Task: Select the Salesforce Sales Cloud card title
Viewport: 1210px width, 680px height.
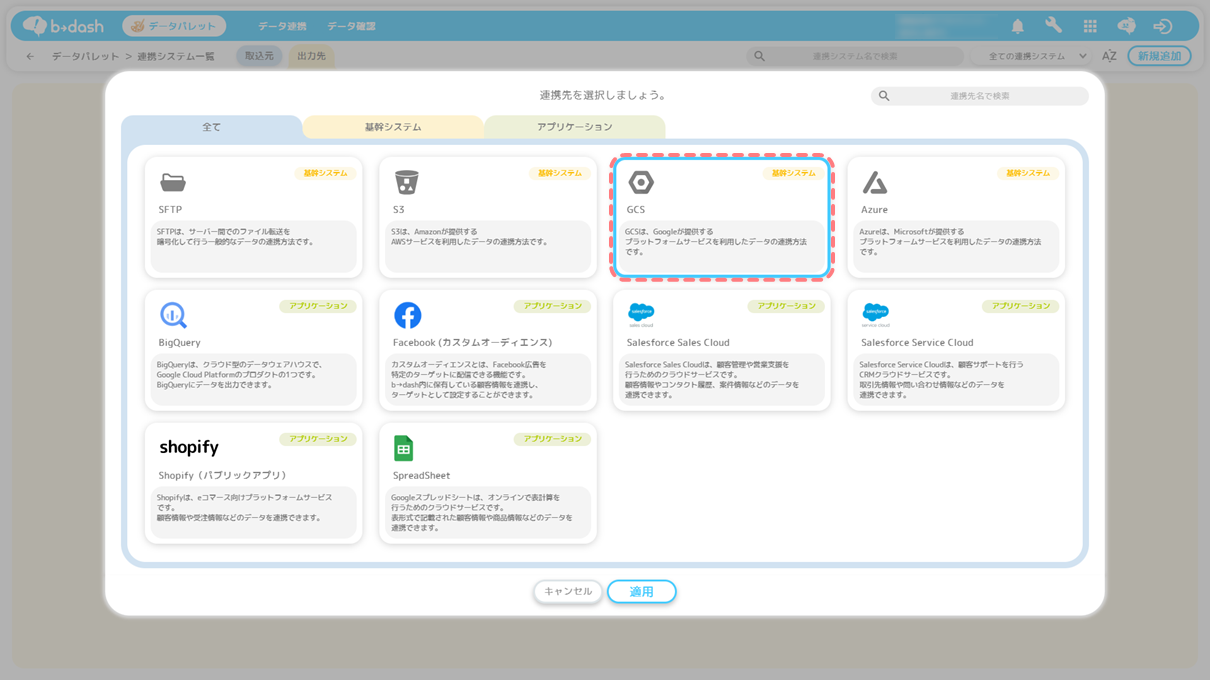Action: tap(678, 342)
